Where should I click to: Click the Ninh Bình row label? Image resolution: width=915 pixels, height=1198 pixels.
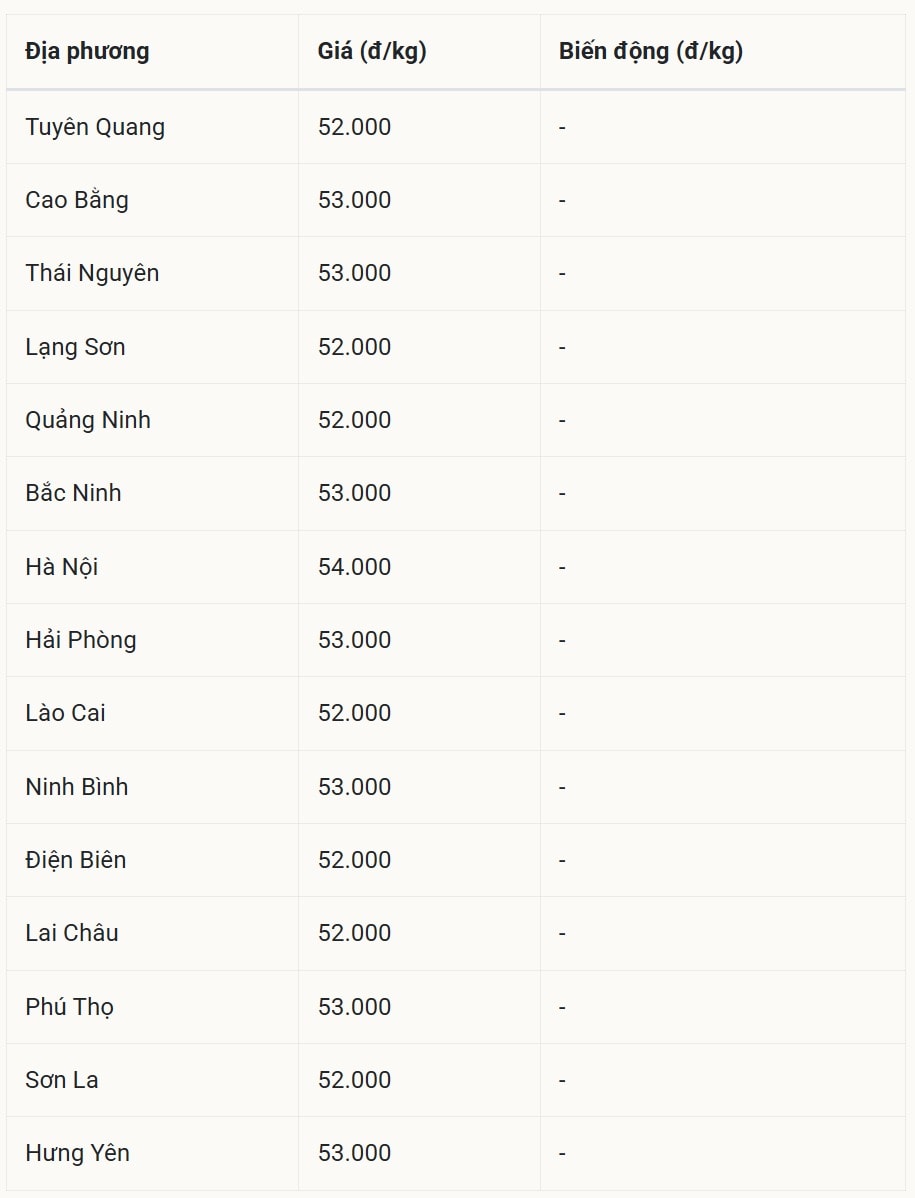tap(77, 787)
